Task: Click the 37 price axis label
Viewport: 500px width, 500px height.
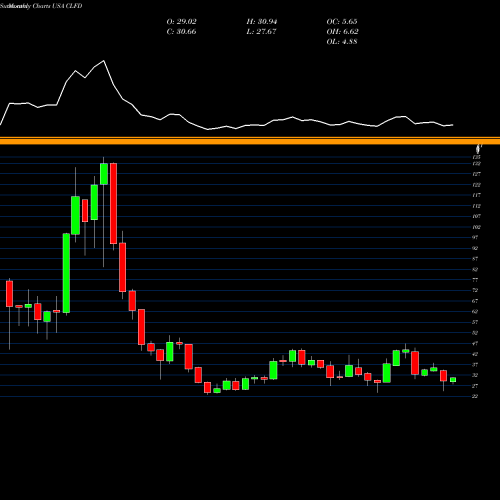Action: point(475,365)
